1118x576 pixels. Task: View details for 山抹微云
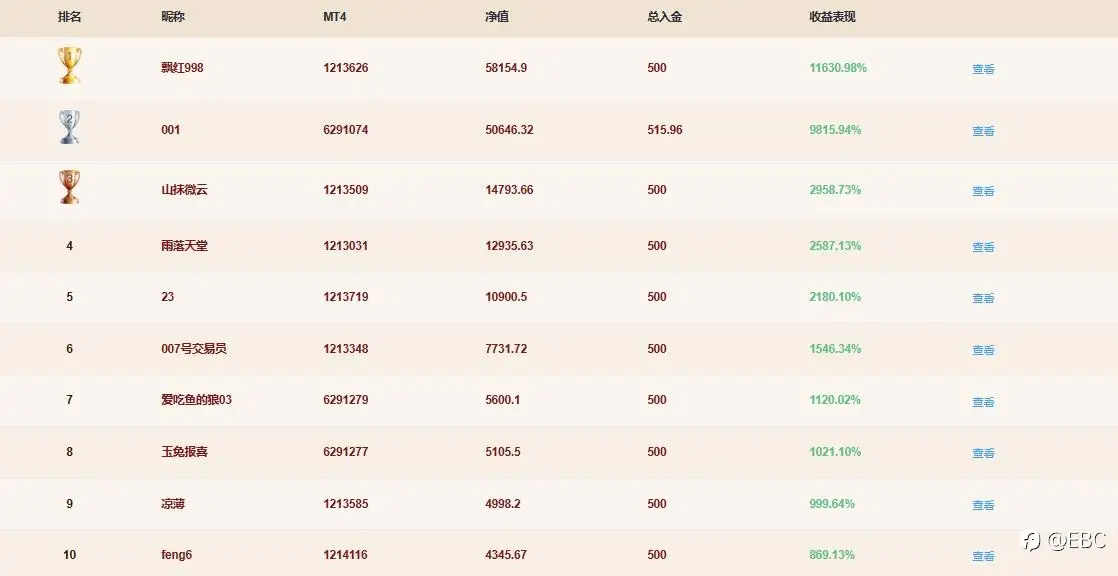(x=983, y=191)
